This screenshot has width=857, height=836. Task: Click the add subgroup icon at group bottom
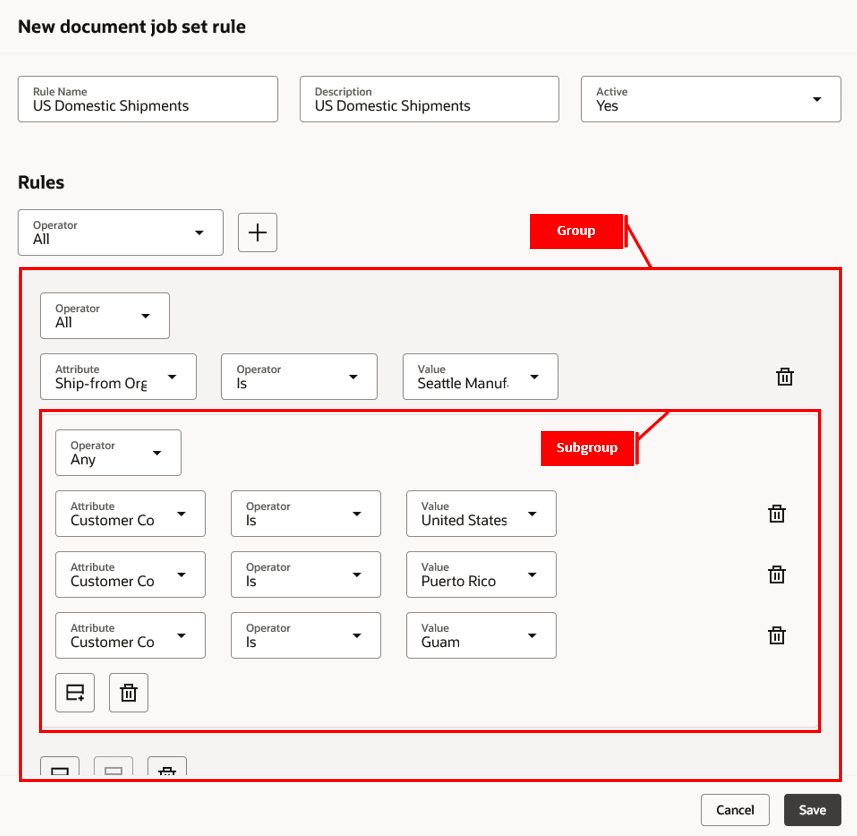coord(113,768)
